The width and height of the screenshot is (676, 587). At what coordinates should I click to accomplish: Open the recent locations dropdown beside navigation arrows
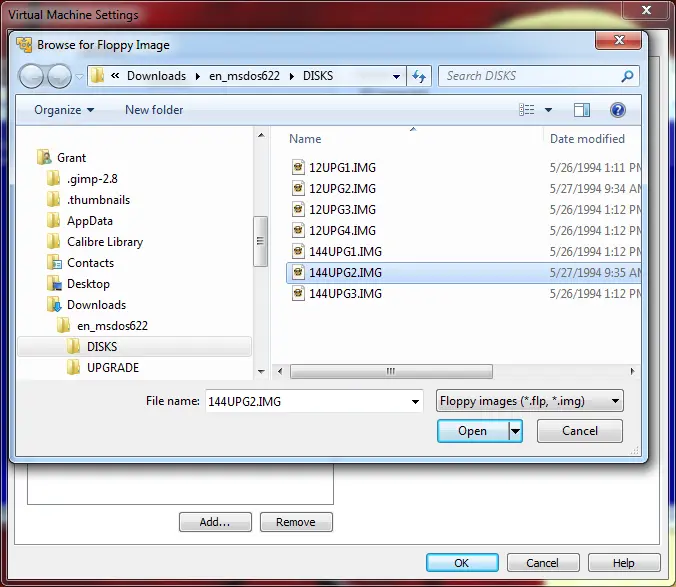click(79, 77)
